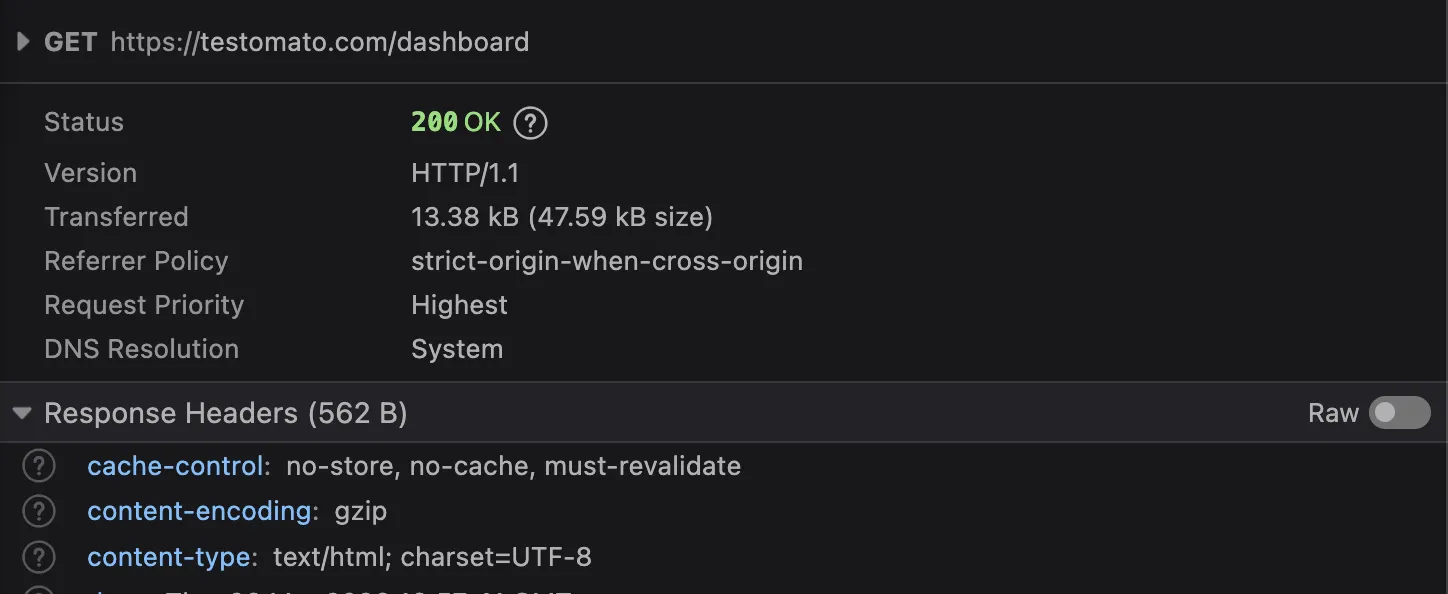The width and height of the screenshot is (1448, 594).
Task: Click the System DNS Resolution value
Action: click(457, 348)
